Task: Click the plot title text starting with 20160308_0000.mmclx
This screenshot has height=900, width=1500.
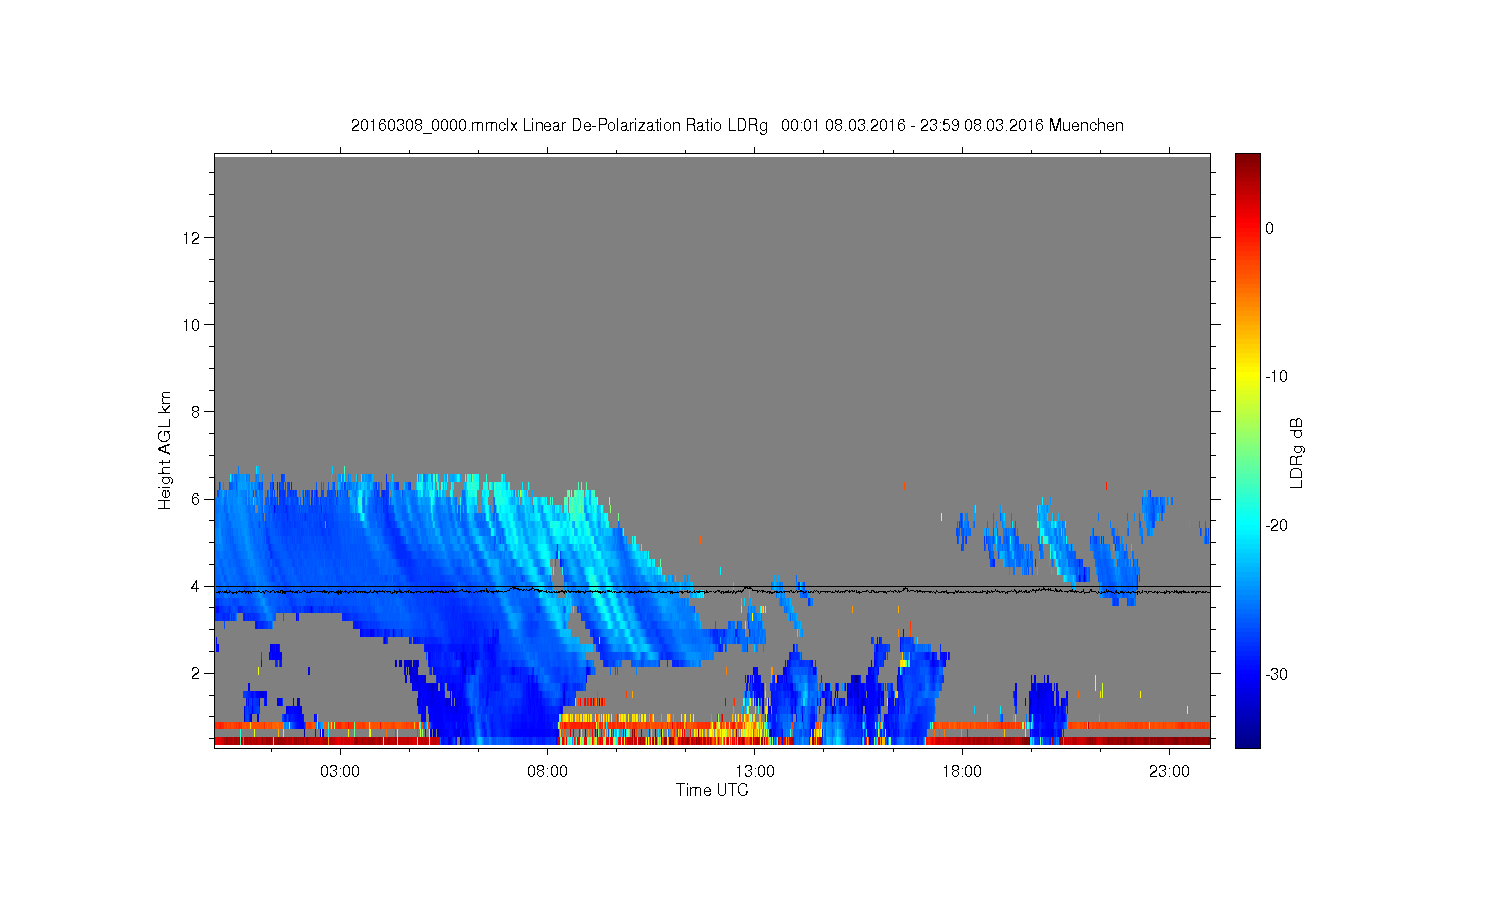Action: [737, 126]
